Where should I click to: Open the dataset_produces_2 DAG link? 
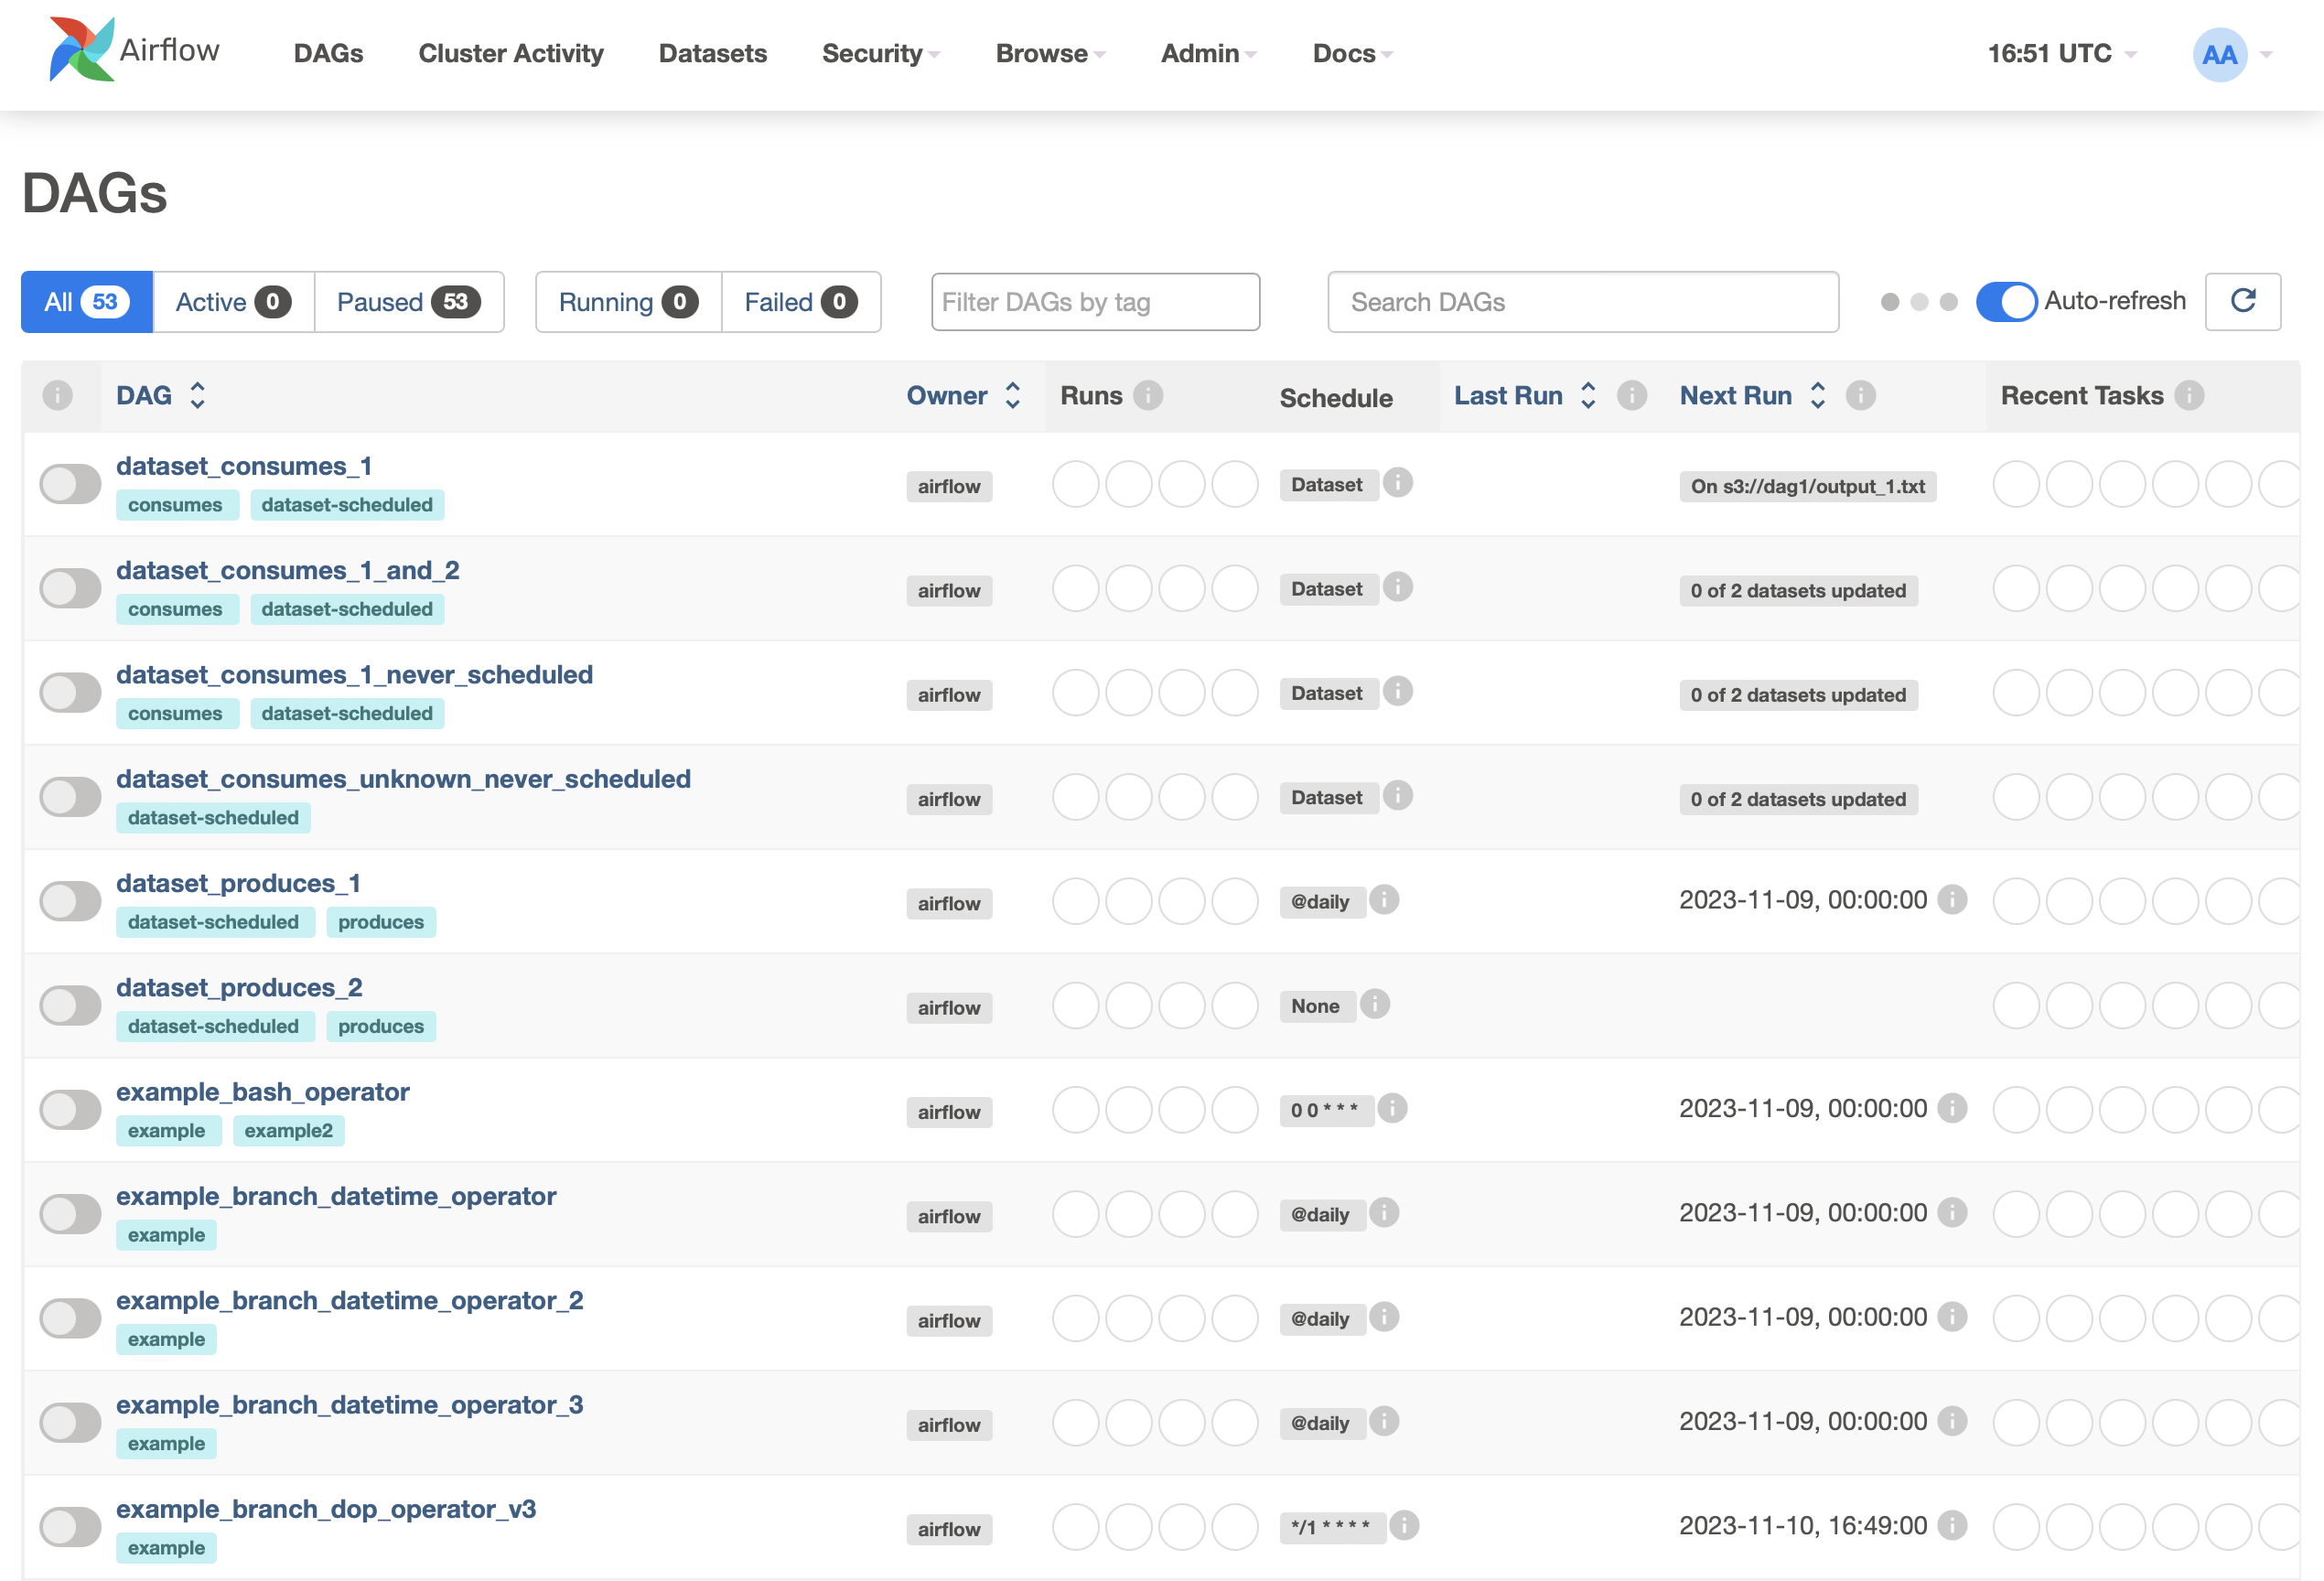pos(239,987)
